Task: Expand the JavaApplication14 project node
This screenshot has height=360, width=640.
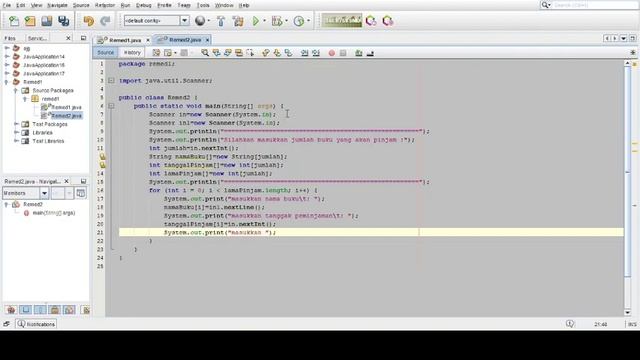Action: point(7,57)
